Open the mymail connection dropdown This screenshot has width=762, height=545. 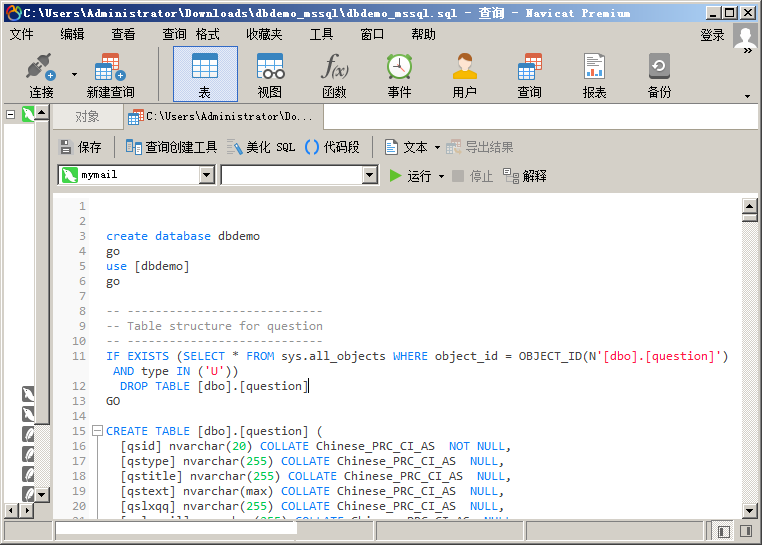pyautogui.click(x=207, y=175)
